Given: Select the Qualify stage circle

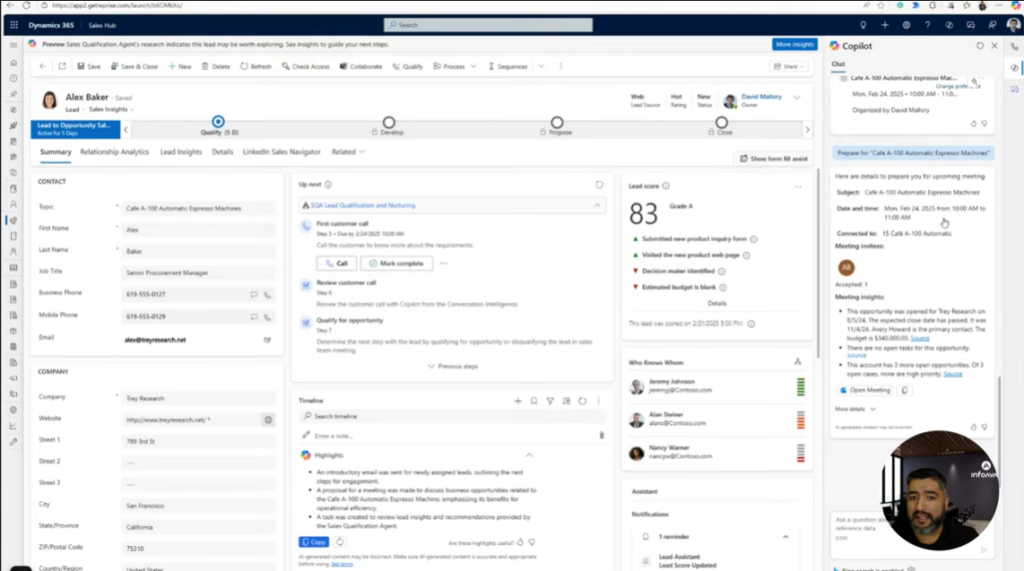Looking at the screenshot, I should click(218, 122).
